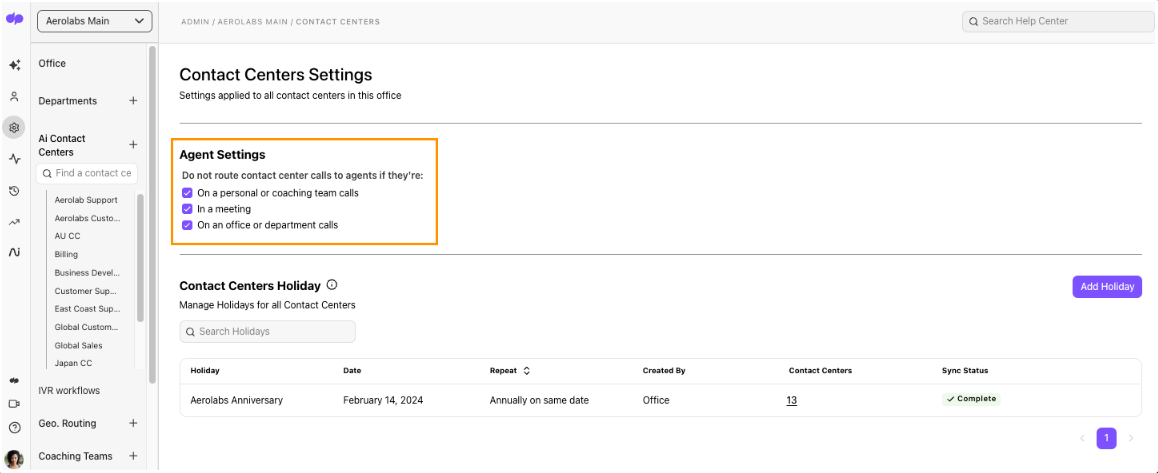Open Departments in the sidebar
Viewport: 1158px width, 473px height.
pos(67,101)
